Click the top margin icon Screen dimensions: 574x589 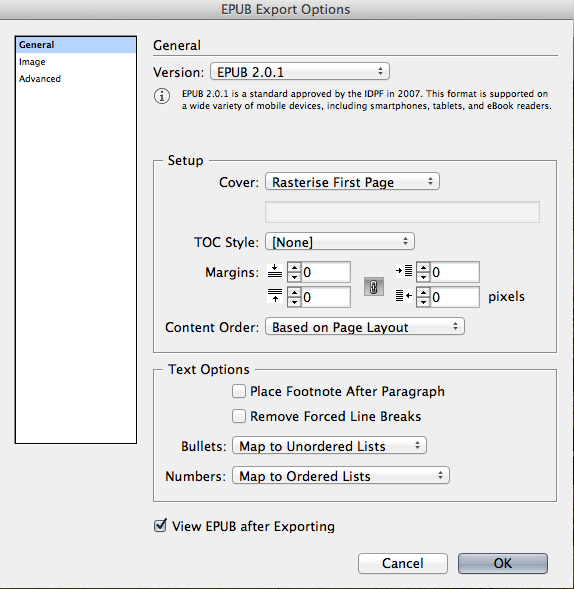pos(275,271)
